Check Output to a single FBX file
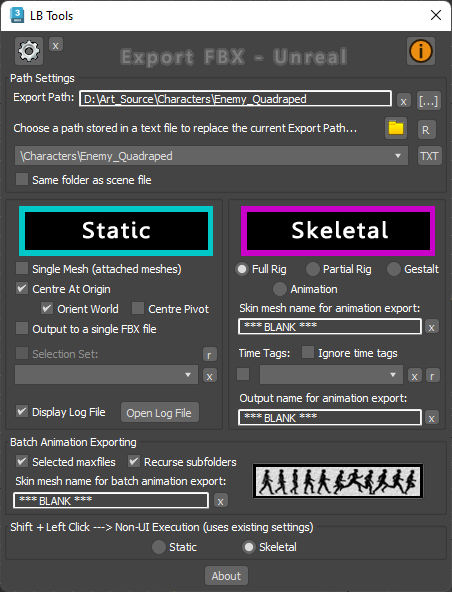The height and width of the screenshot is (592, 452). 22,328
